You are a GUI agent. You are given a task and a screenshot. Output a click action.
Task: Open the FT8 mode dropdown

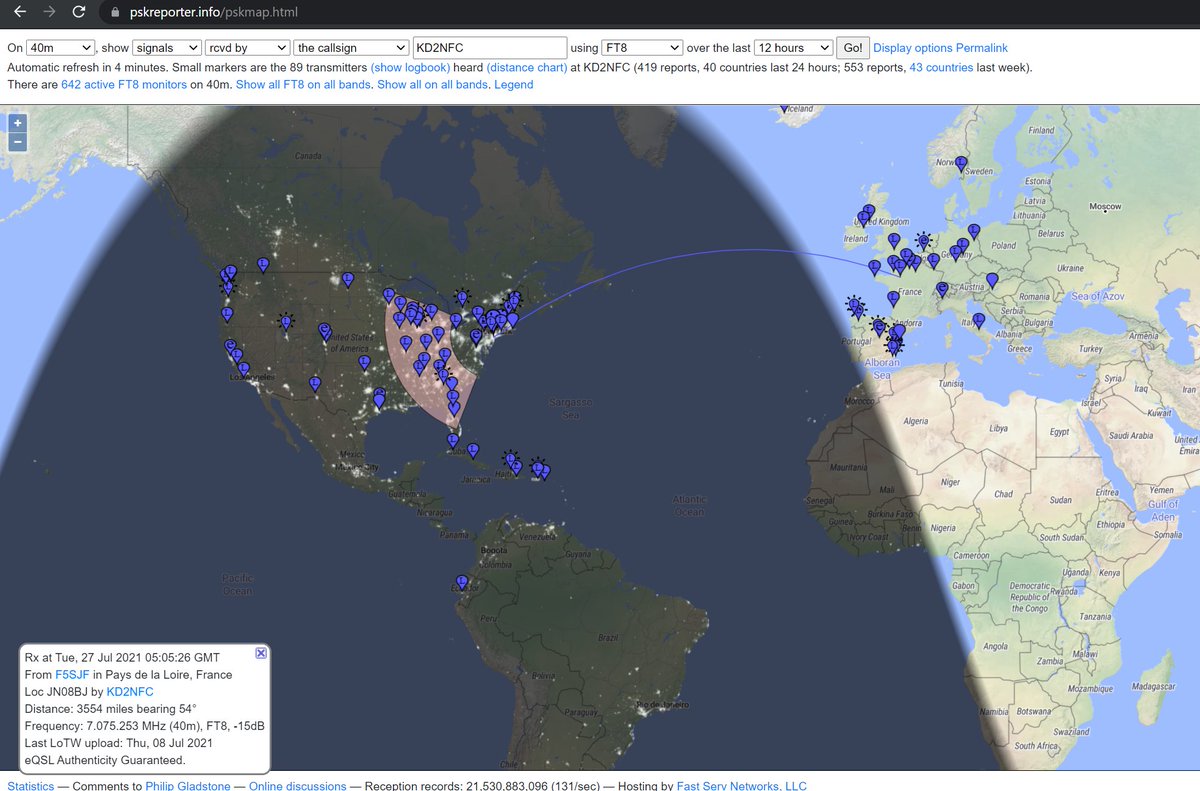(643, 47)
